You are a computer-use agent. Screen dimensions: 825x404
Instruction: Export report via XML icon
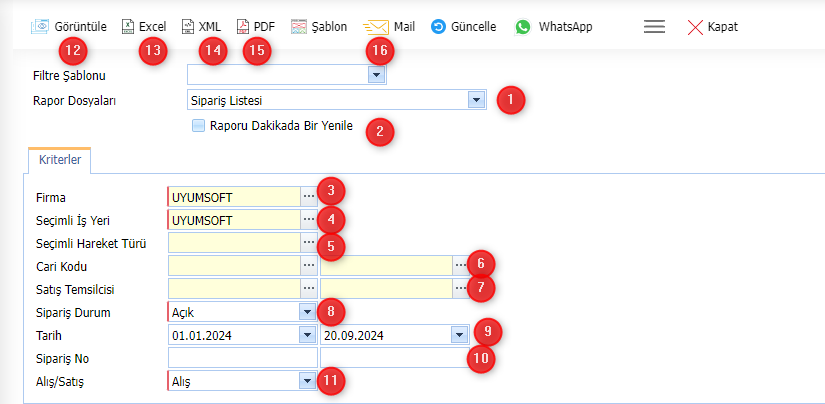coord(188,27)
